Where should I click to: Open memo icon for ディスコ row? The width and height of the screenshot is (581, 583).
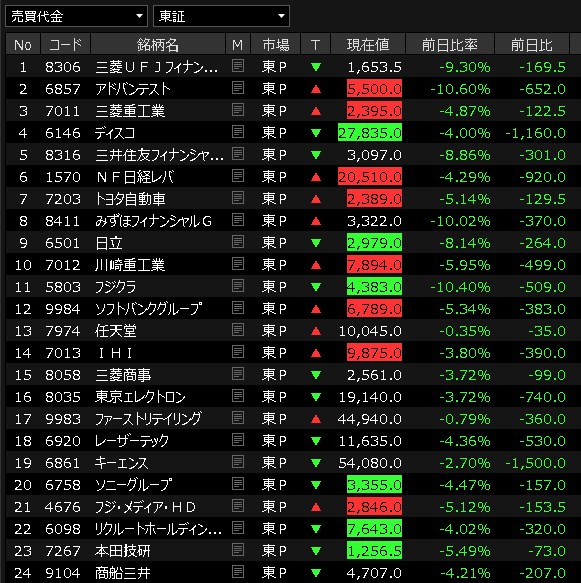238,132
